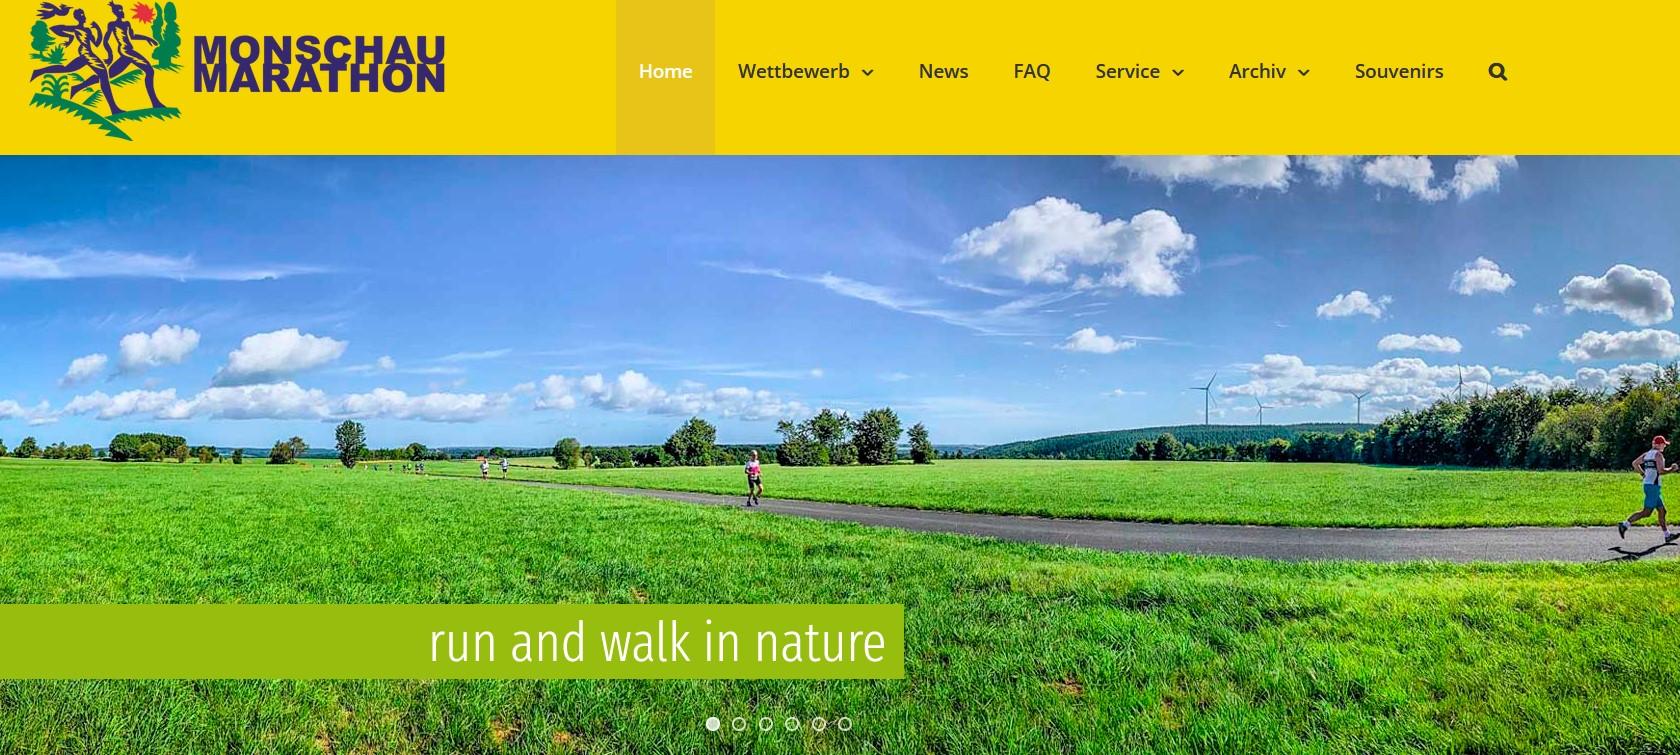Open the Service menu label

point(1127,71)
